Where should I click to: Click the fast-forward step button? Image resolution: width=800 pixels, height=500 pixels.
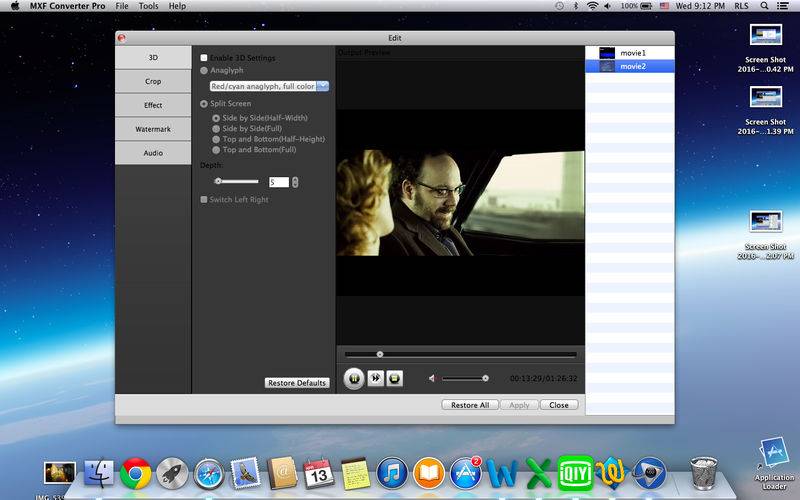(x=376, y=378)
